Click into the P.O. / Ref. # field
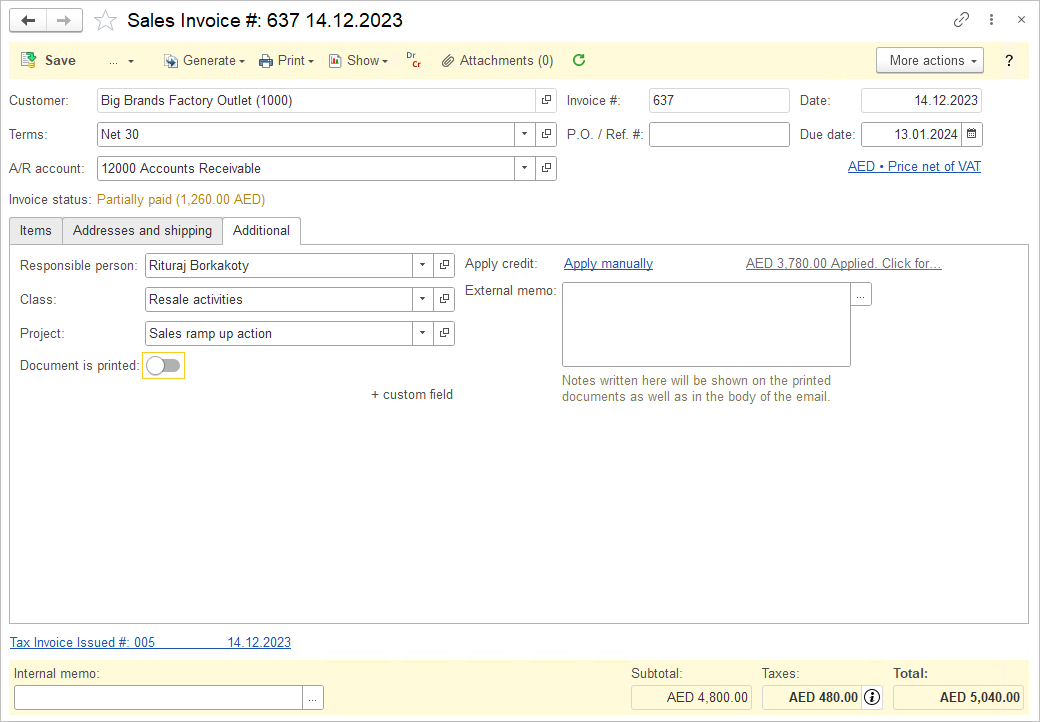 718,134
